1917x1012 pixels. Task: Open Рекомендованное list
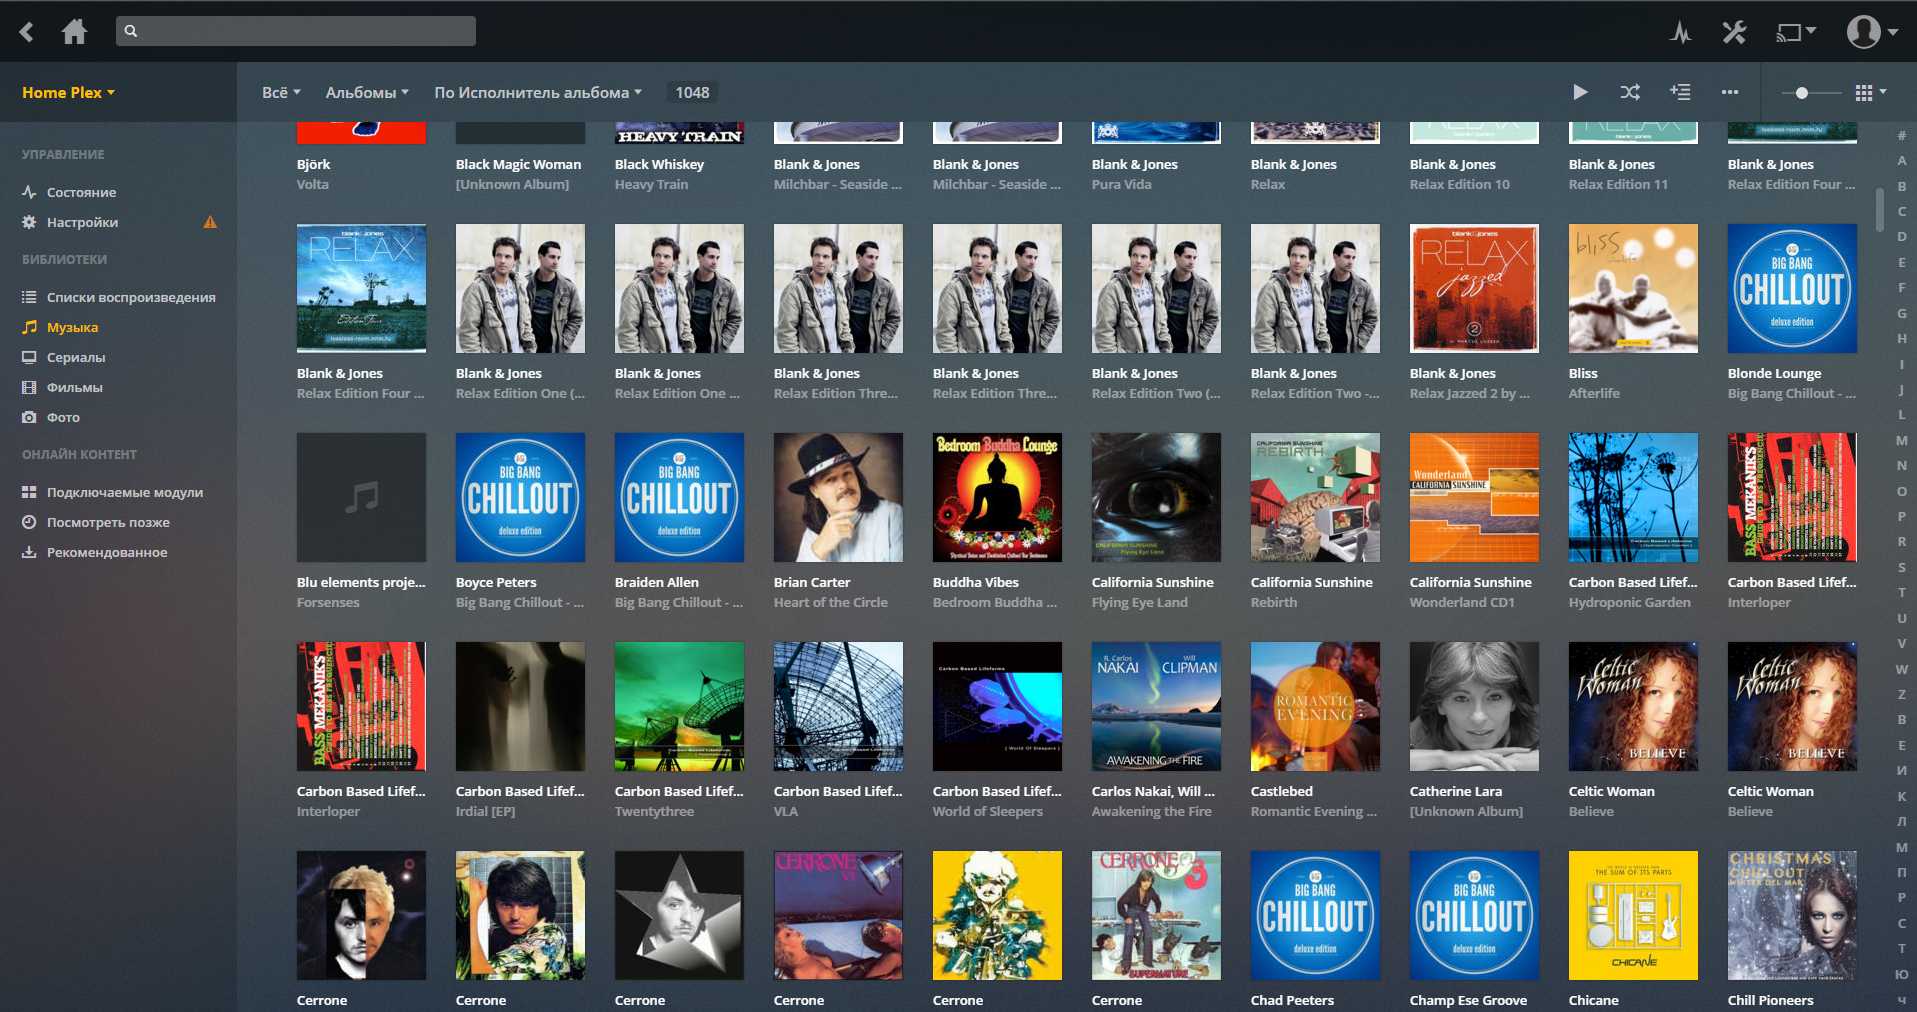(107, 552)
